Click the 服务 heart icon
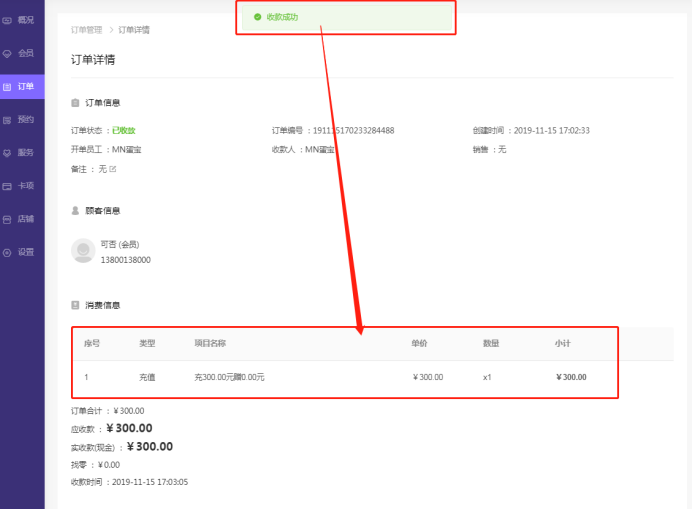The image size is (692, 509). (x=7, y=153)
